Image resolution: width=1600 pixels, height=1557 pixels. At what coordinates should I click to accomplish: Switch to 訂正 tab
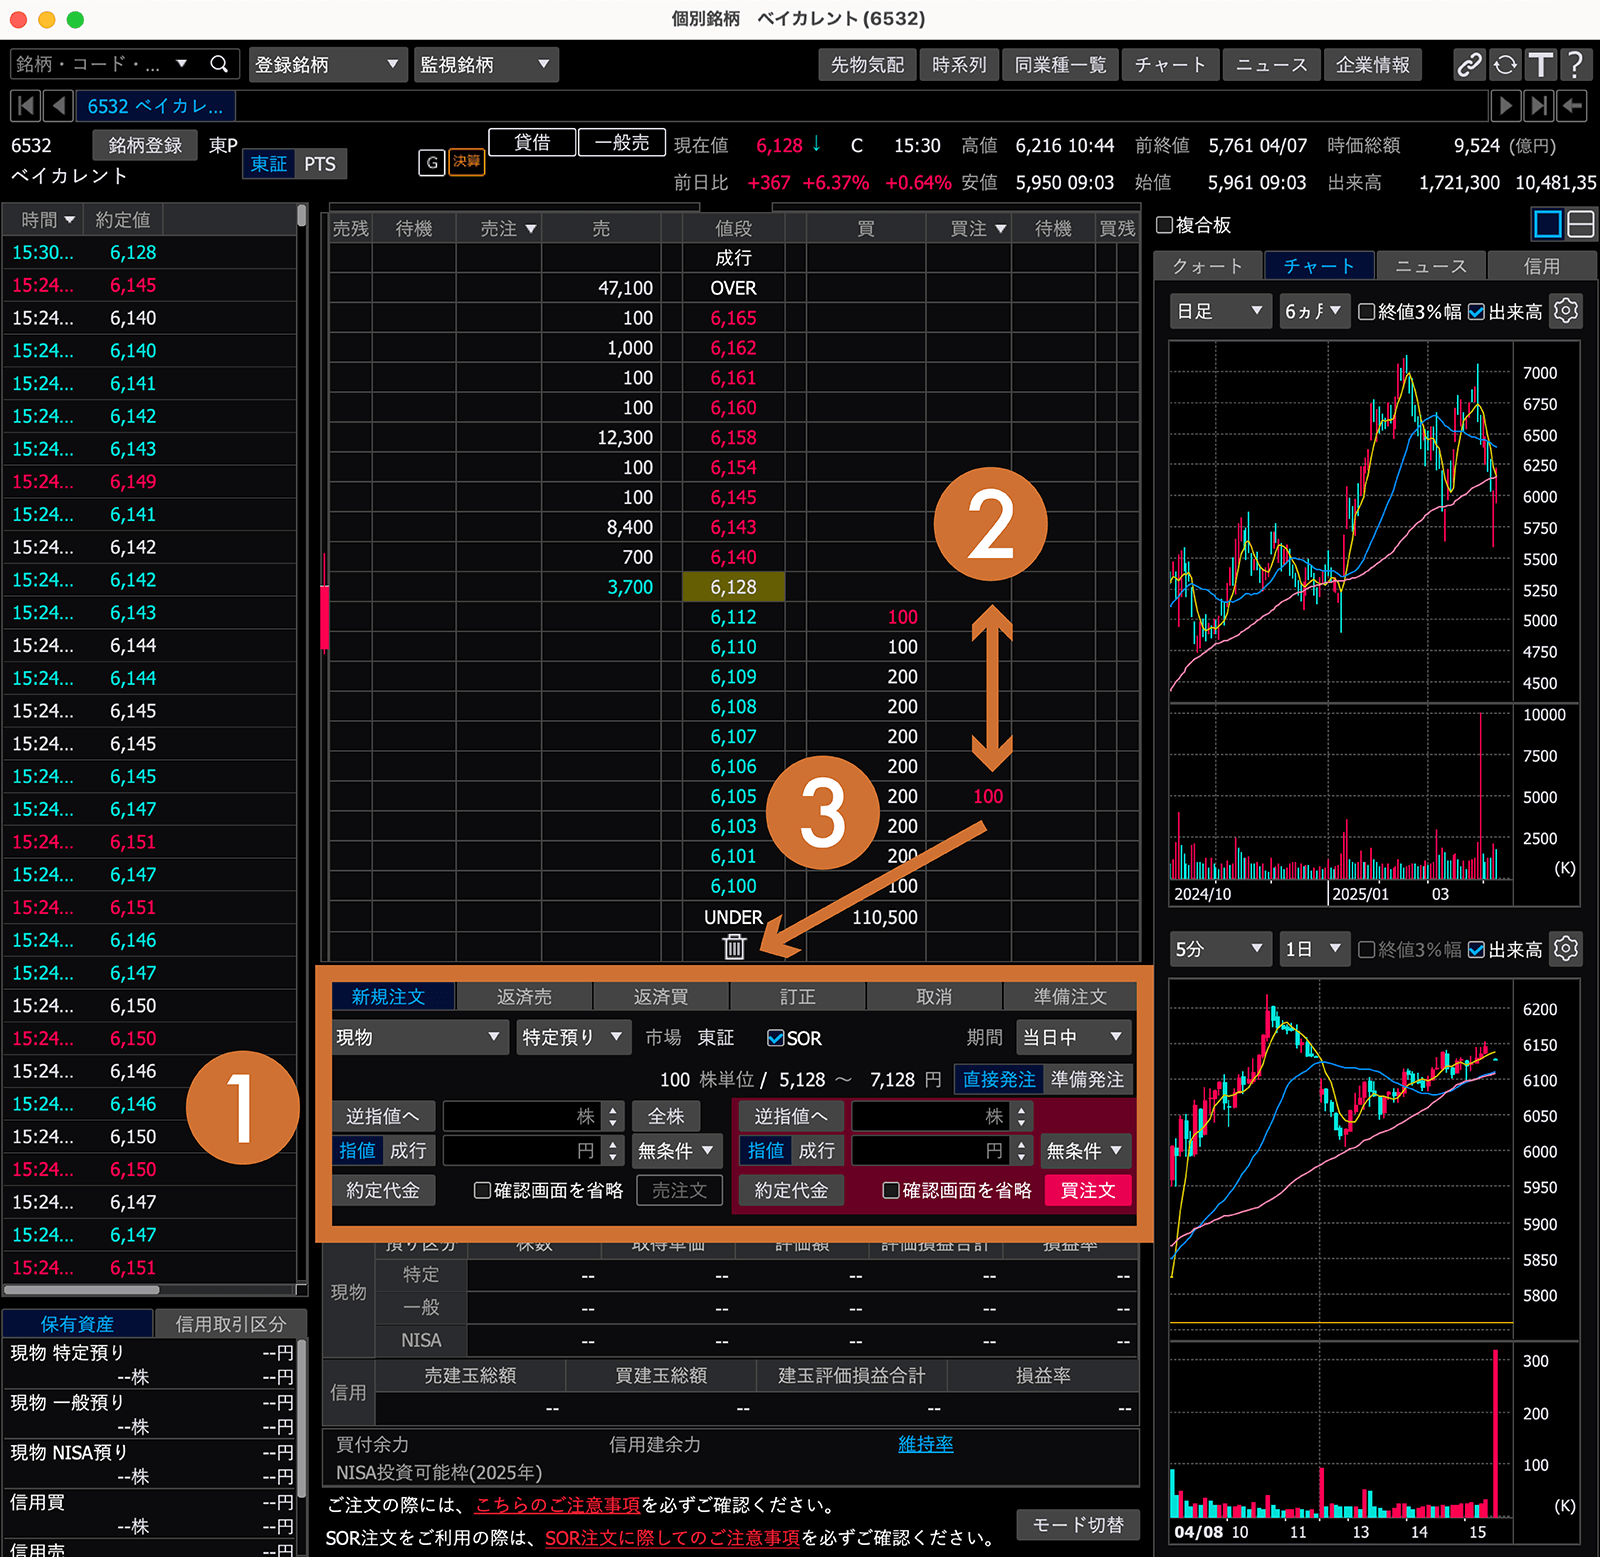click(797, 997)
